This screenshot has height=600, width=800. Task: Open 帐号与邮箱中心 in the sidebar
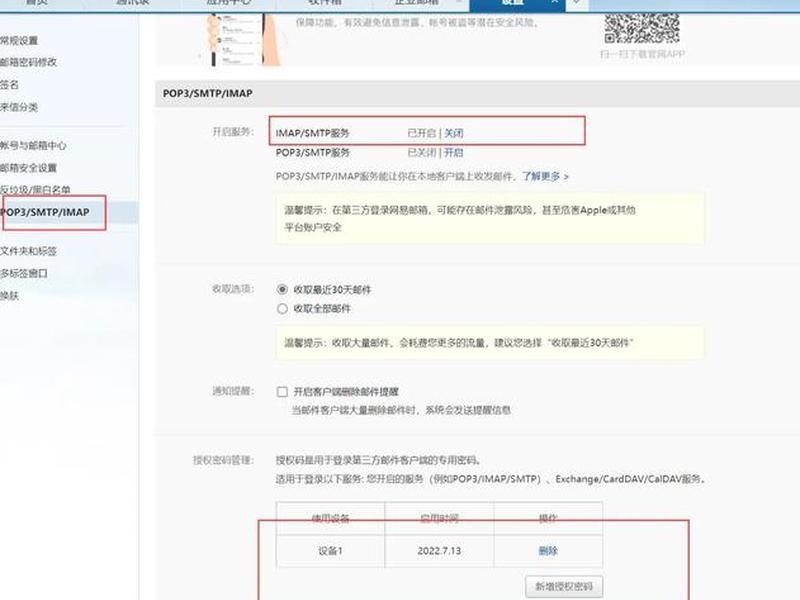tap(33, 145)
